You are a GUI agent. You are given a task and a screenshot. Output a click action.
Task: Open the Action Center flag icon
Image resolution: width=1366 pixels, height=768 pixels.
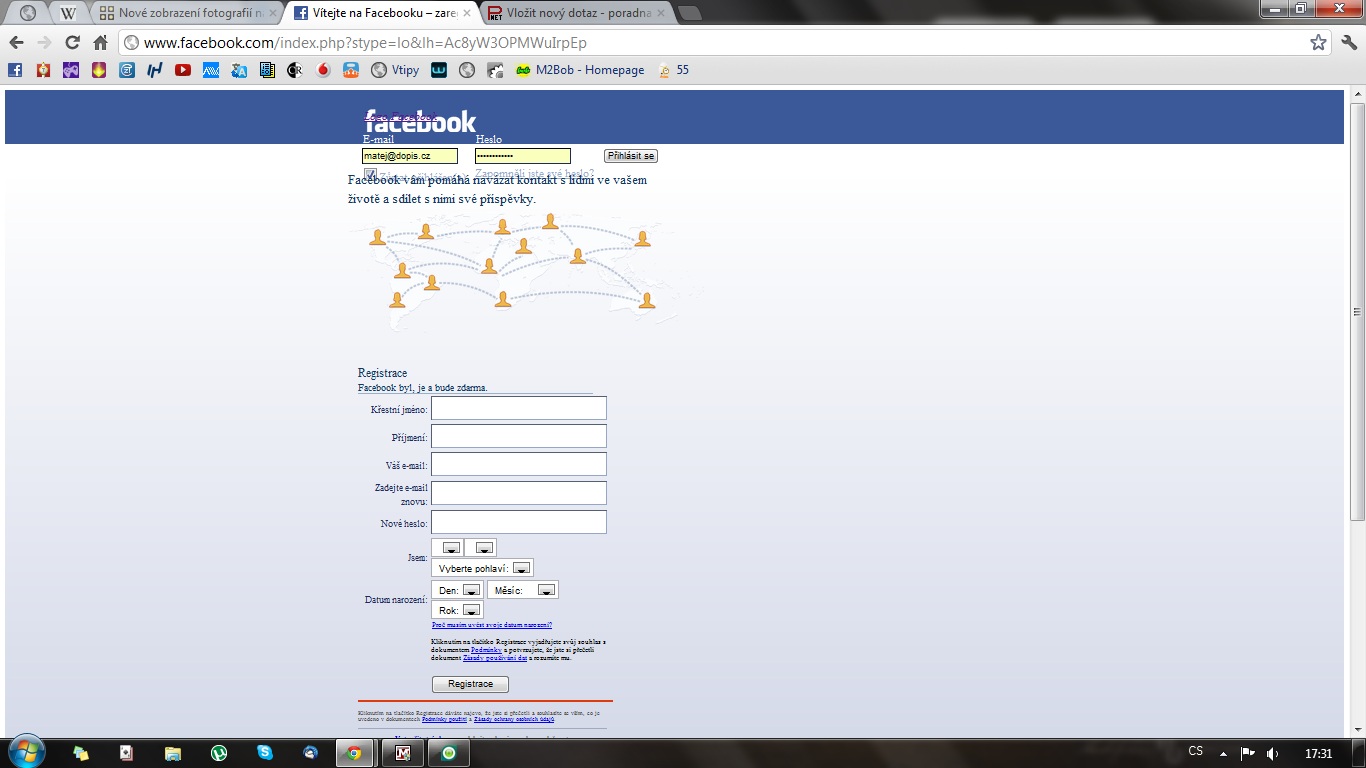(x=1247, y=753)
